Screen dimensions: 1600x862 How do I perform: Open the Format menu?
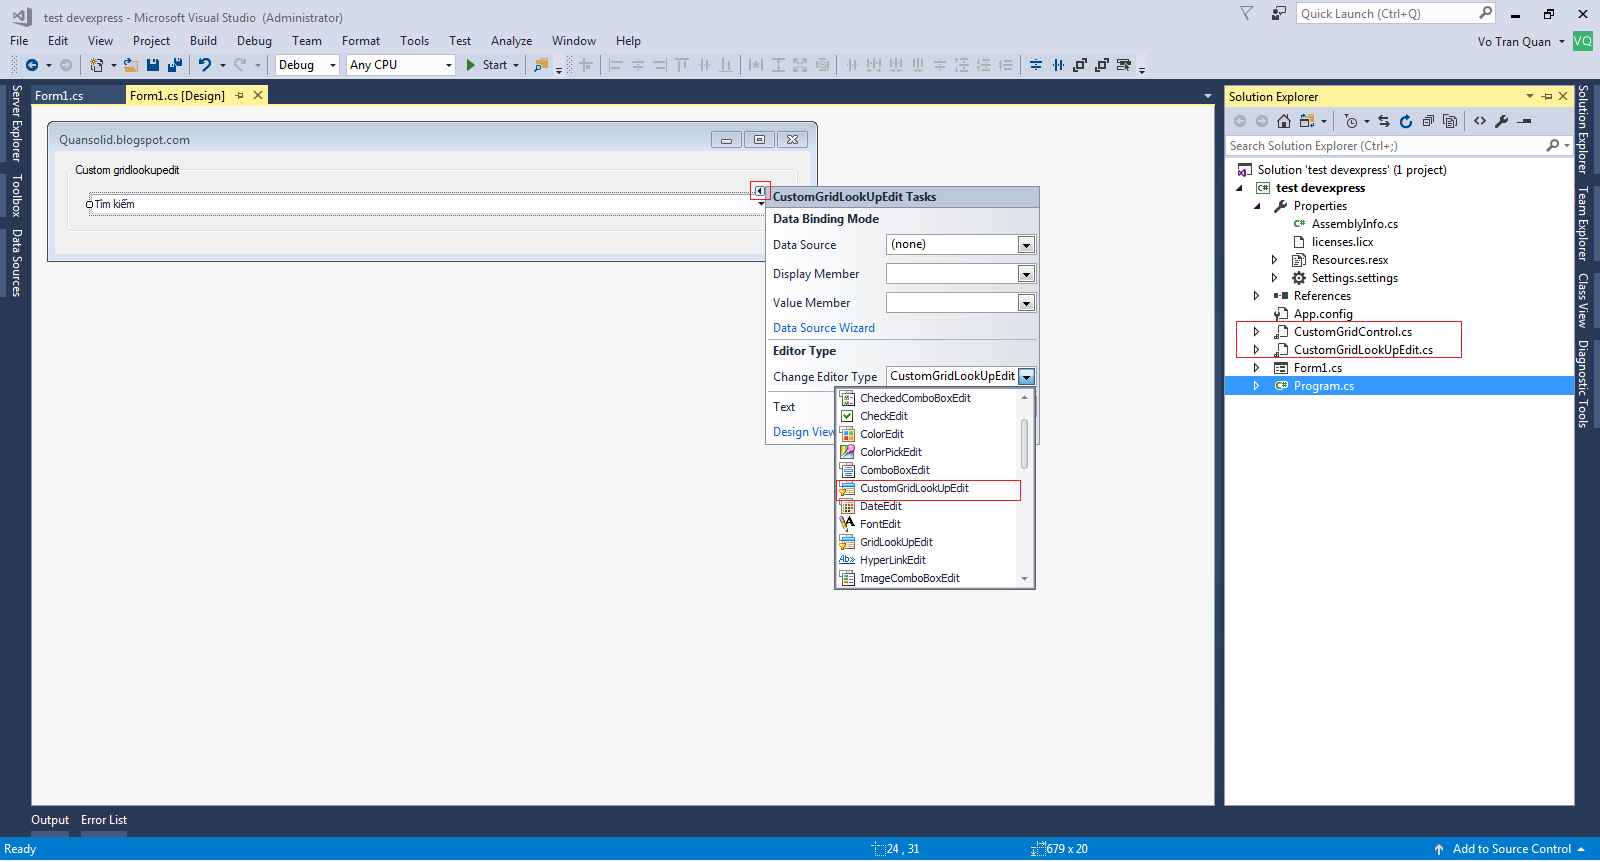point(361,41)
